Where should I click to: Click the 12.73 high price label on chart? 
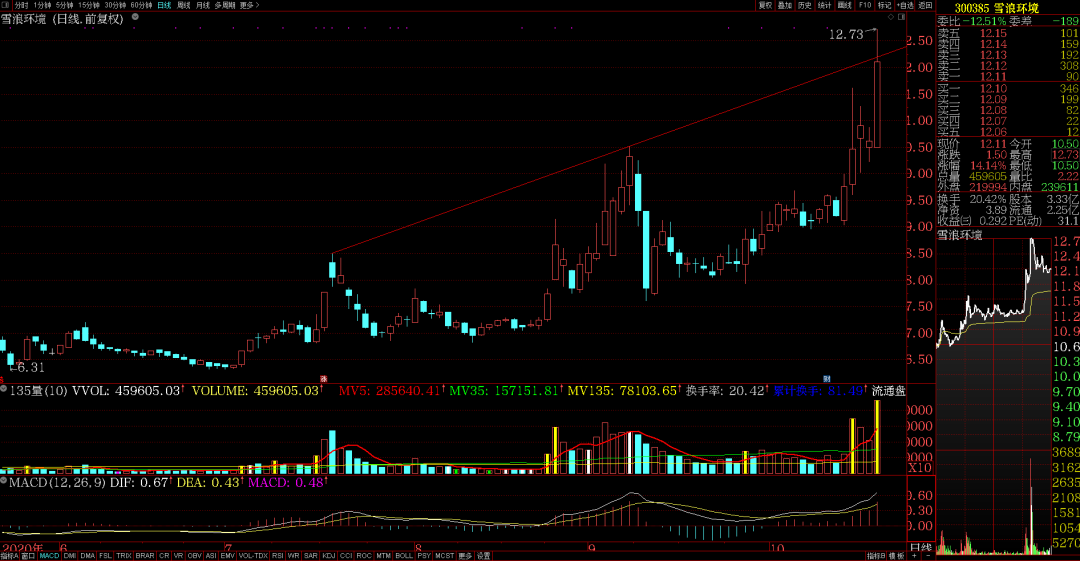point(846,34)
